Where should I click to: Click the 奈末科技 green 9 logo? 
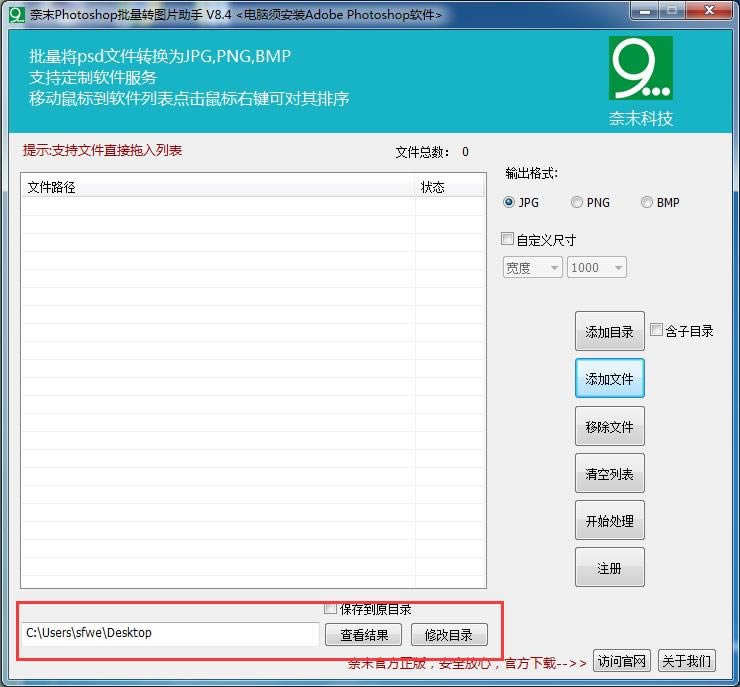640,67
